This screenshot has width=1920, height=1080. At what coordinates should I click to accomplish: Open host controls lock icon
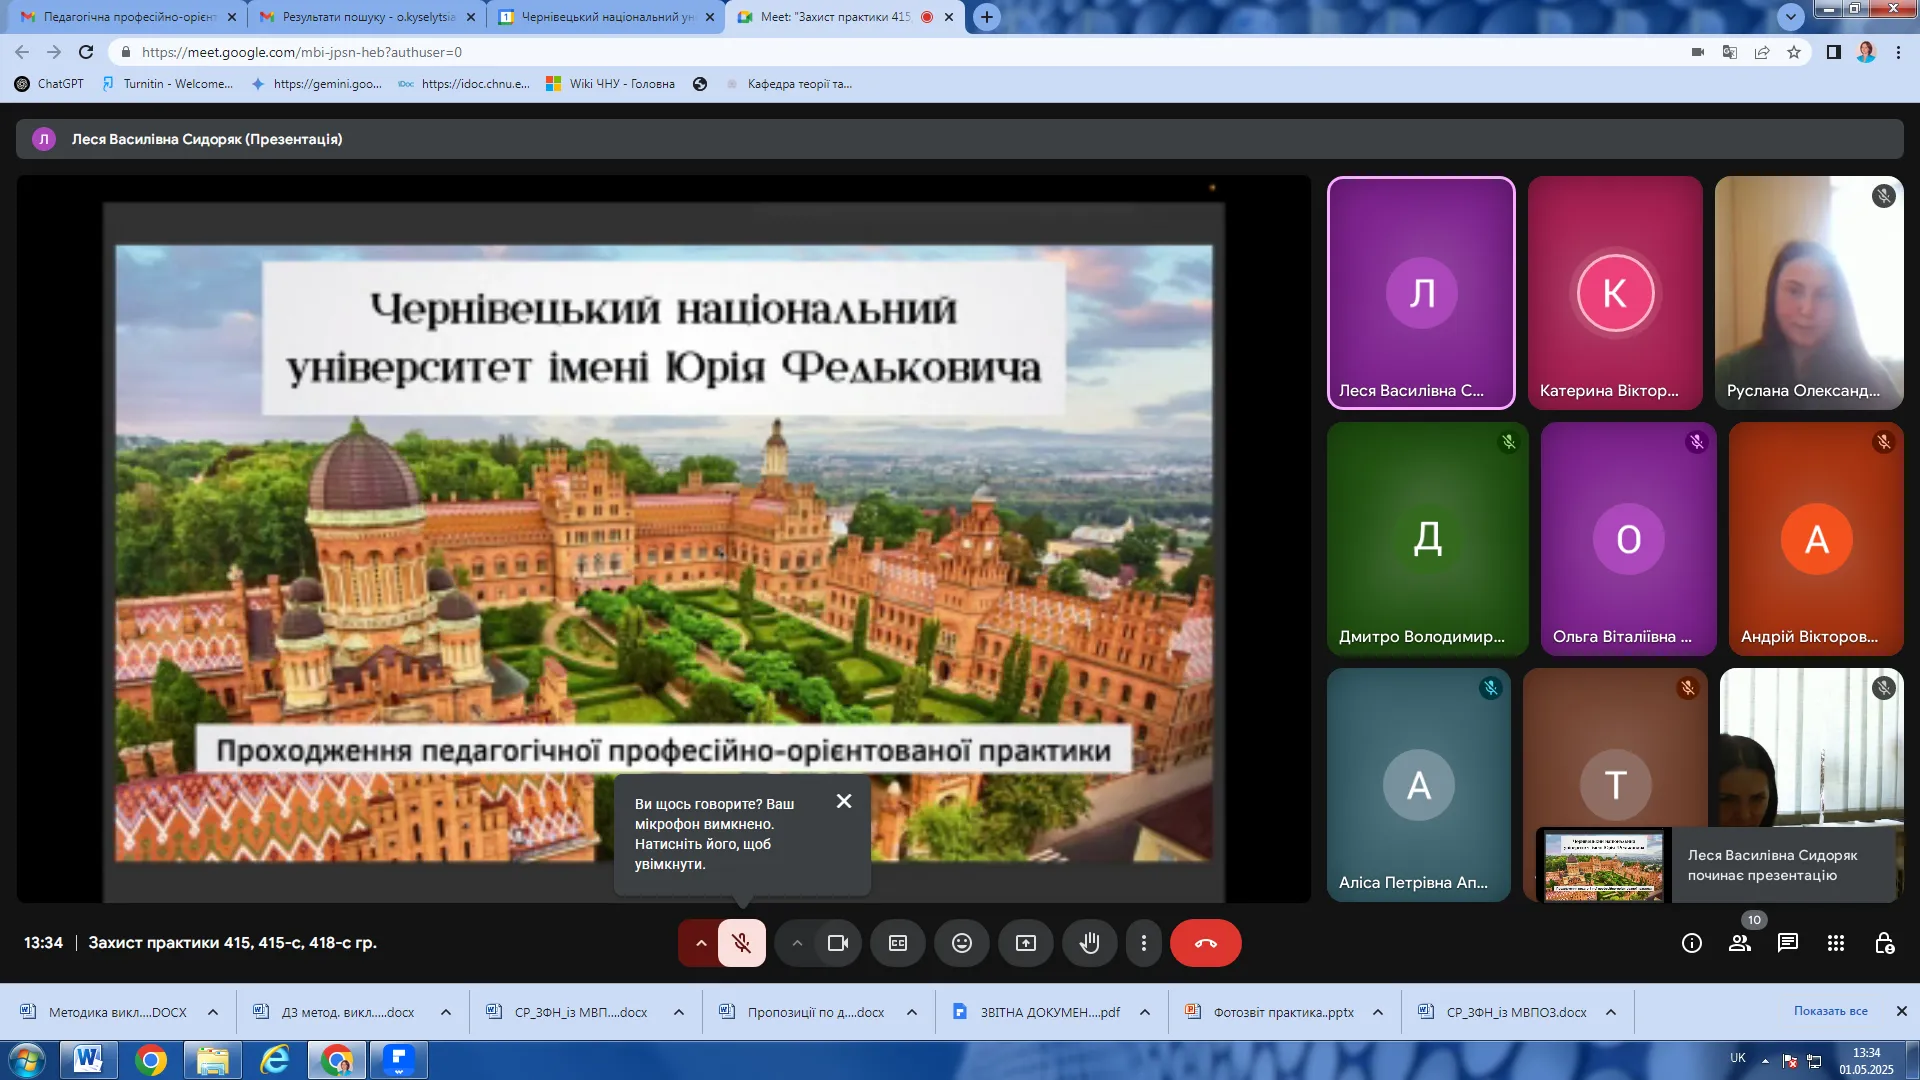point(1884,943)
